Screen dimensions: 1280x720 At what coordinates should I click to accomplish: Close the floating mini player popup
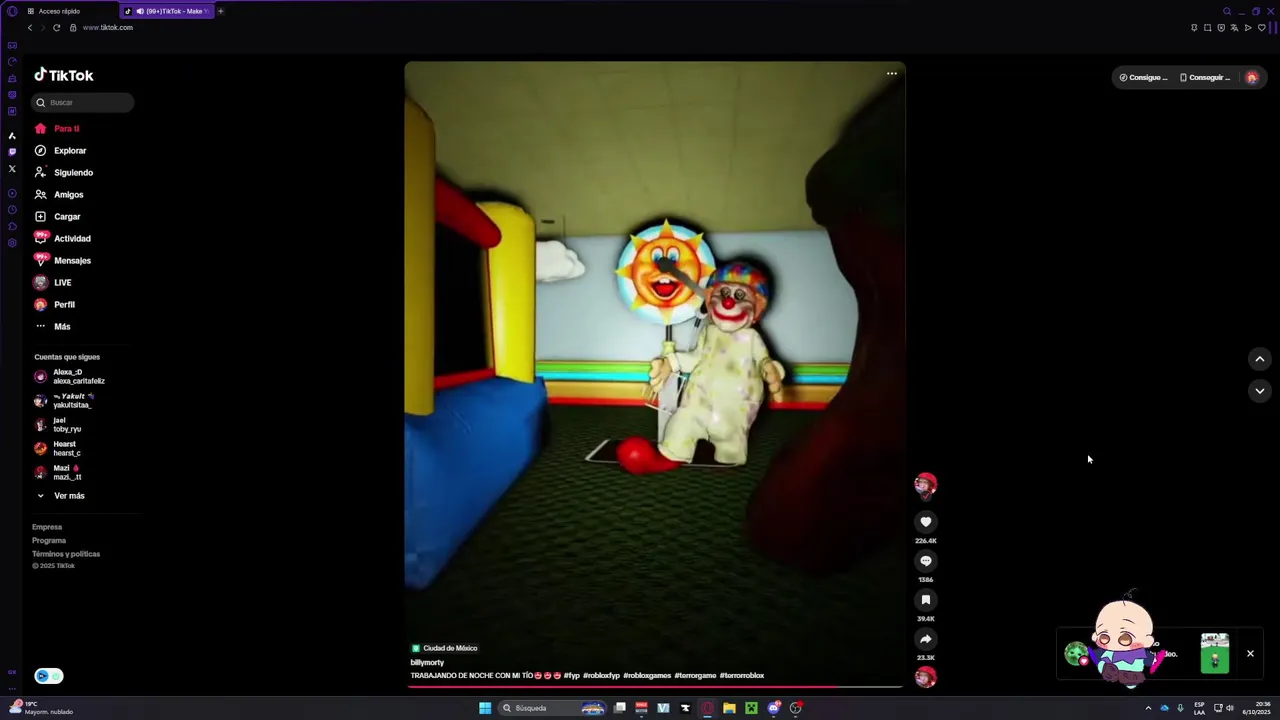point(1250,654)
